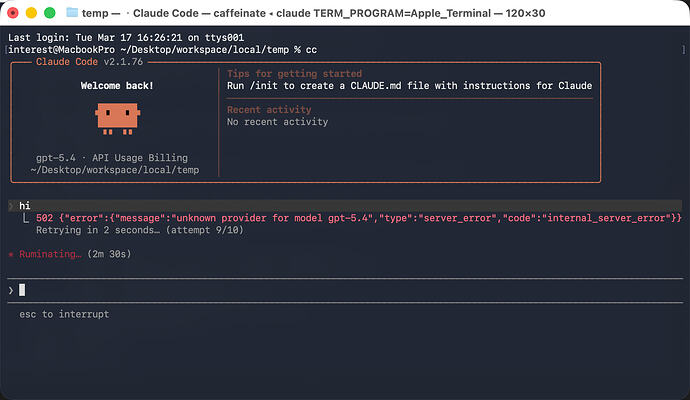
Task: Click the 'Last login: Tue Mar 17' line
Action: pos(126,38)
